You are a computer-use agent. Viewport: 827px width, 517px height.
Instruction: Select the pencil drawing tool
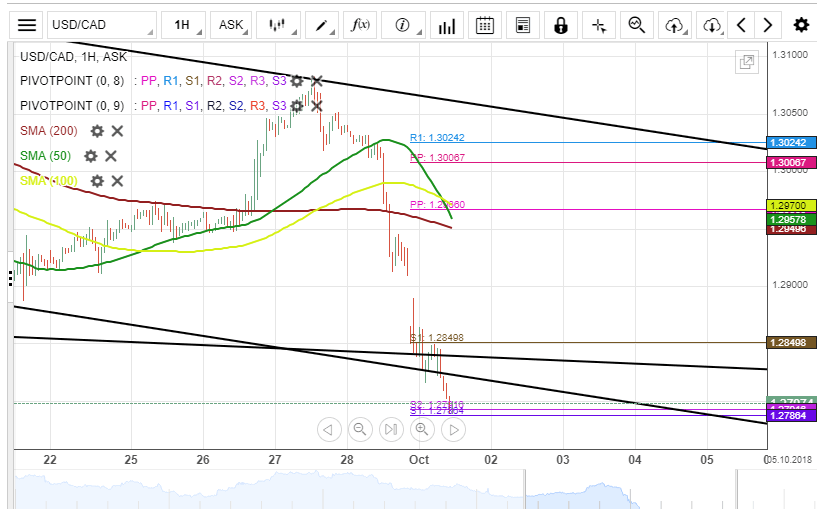[x=322, y=25]
